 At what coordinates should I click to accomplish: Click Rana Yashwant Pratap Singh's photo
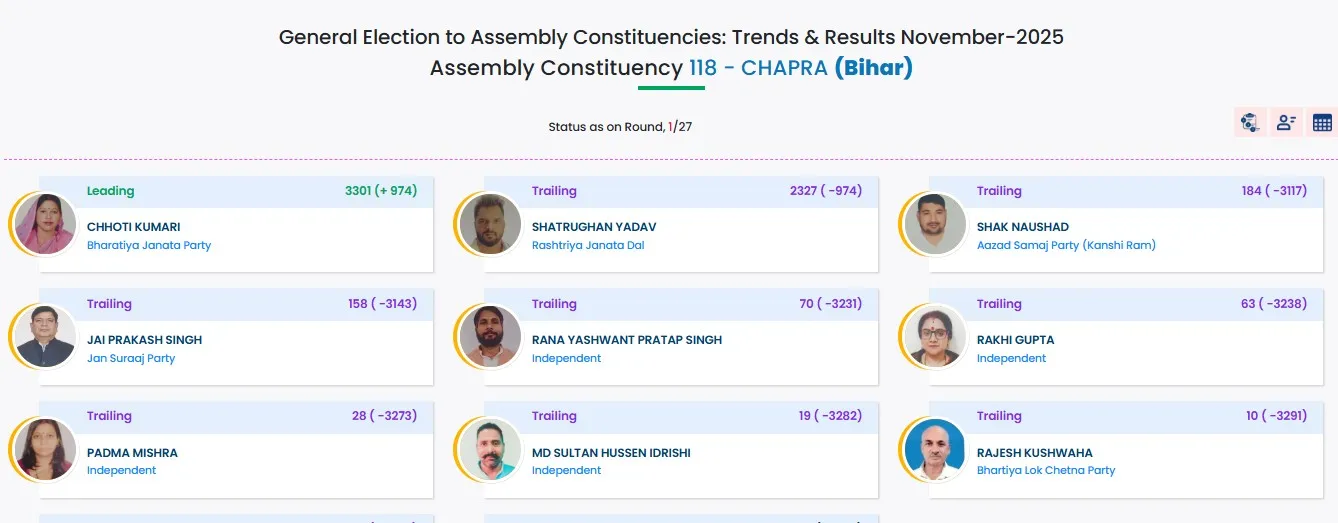pyautogui.click(x=489, y=336)
